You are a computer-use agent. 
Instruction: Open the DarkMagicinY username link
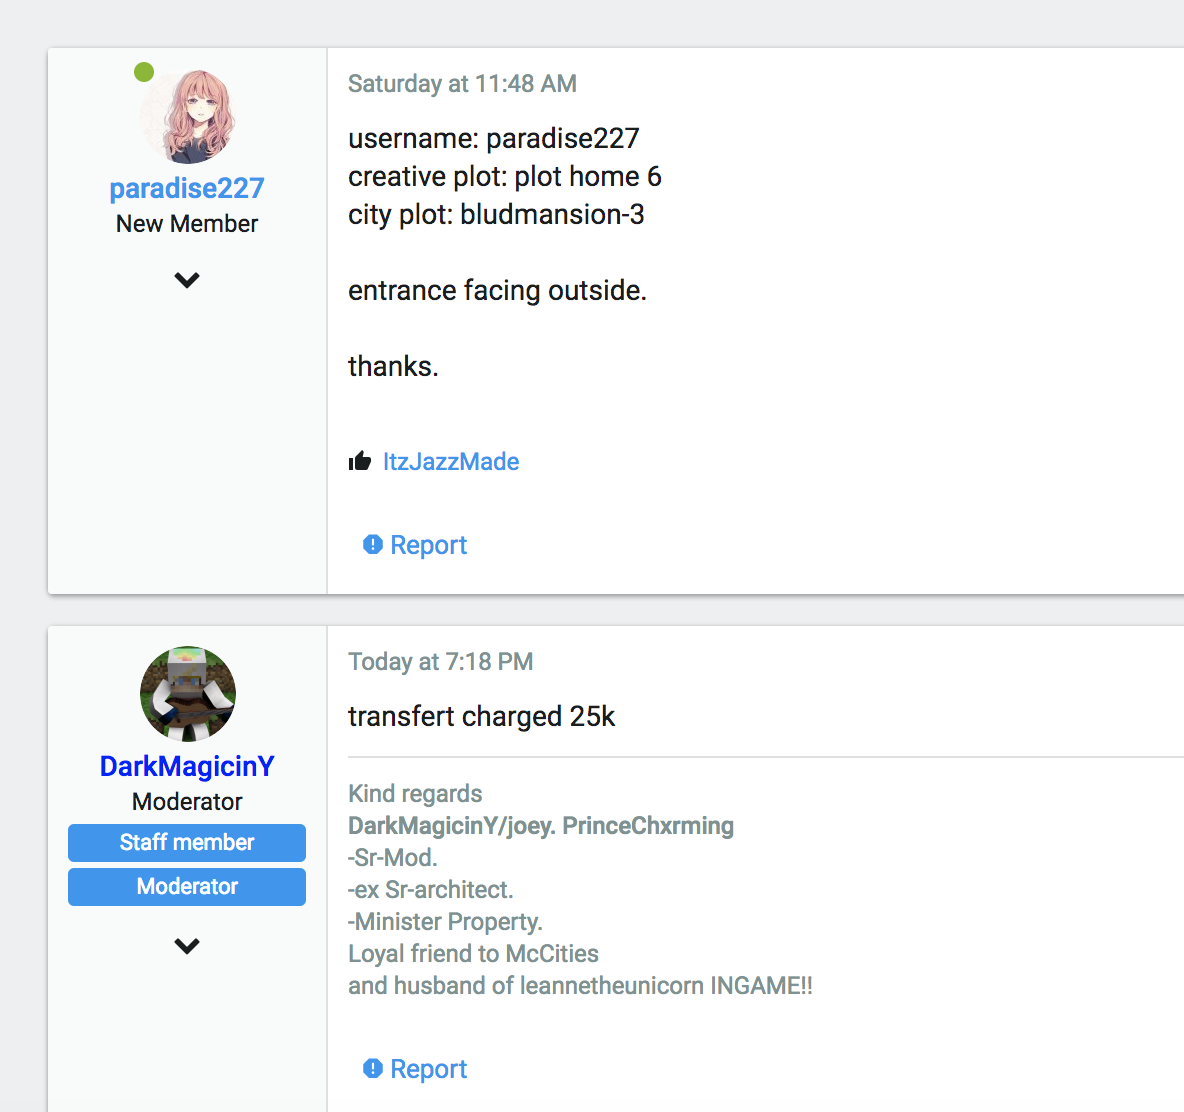[x=187, y=766]
